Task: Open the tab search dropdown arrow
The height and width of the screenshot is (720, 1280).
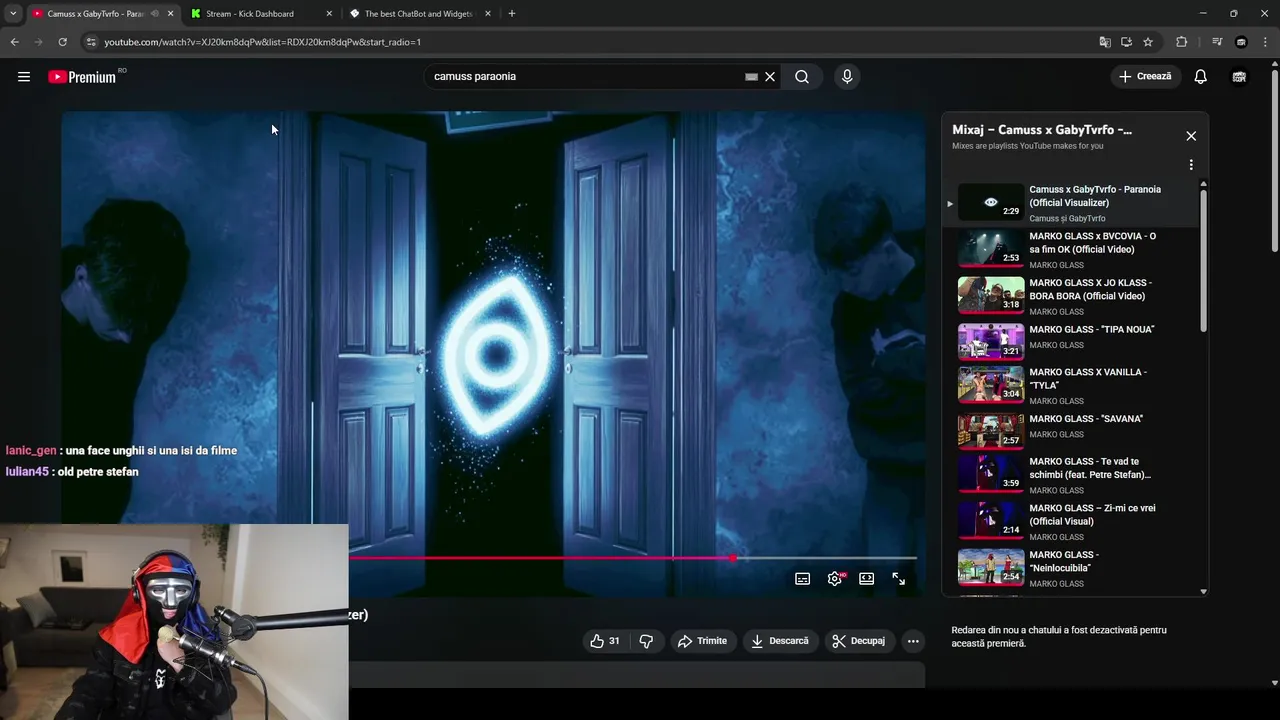Action: click(12, 14)
